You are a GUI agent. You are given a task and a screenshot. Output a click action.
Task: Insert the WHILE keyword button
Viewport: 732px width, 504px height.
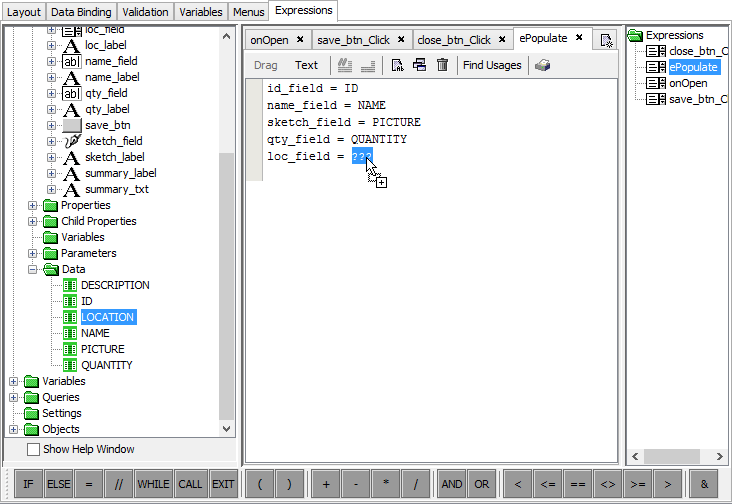(x=153, y=484)
